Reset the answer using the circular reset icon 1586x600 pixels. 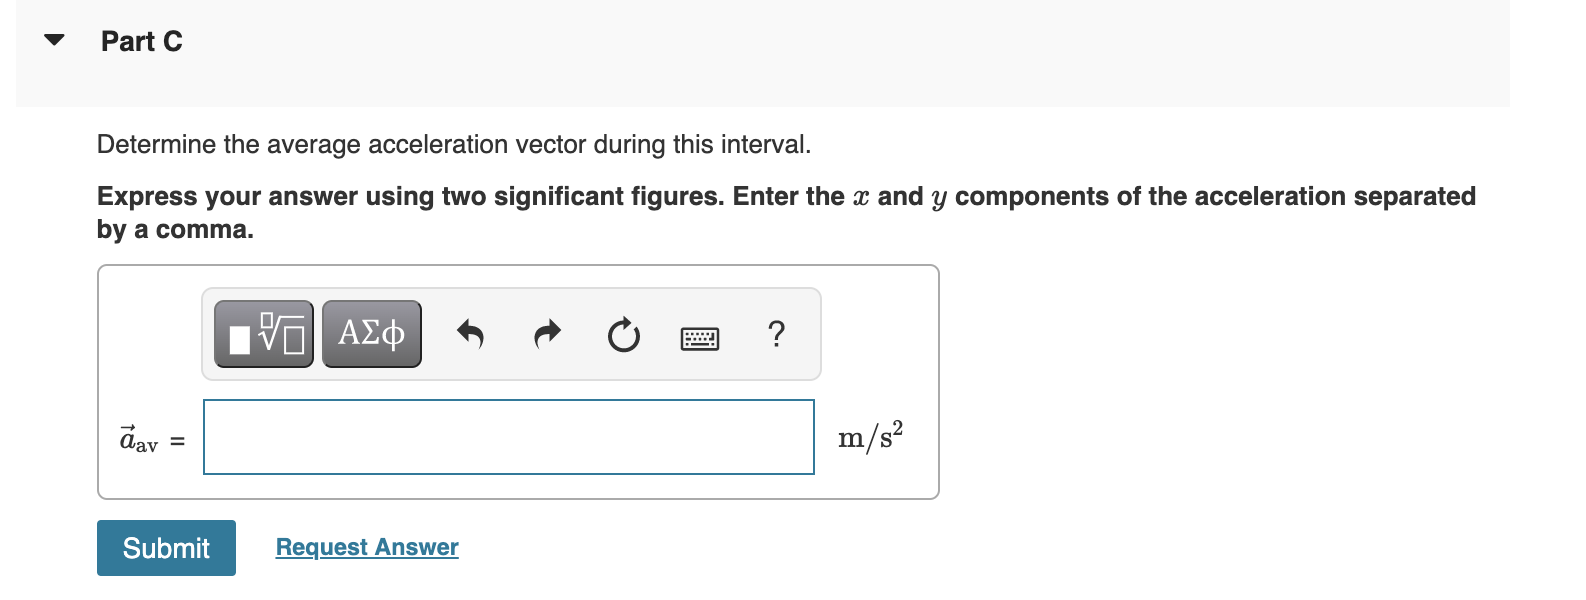click(x=622, y=333)
